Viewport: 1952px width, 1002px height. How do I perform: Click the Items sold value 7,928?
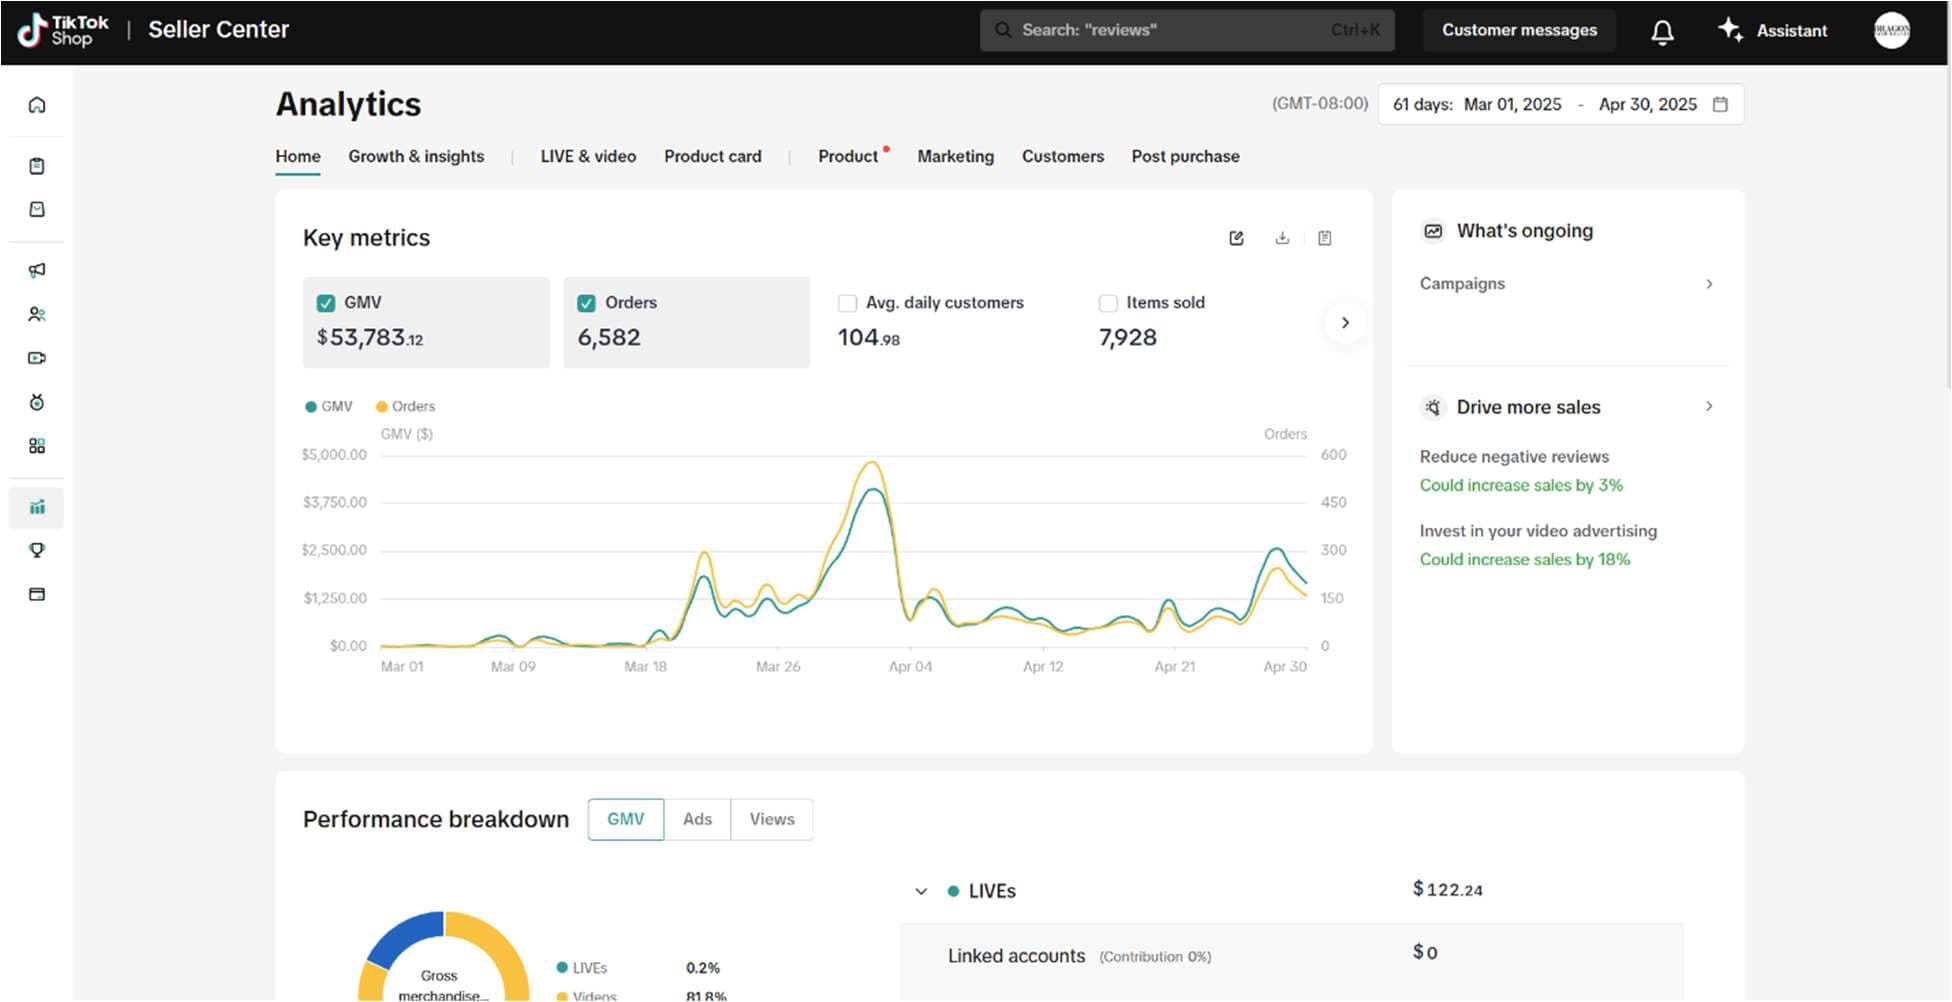(1128, 337)
